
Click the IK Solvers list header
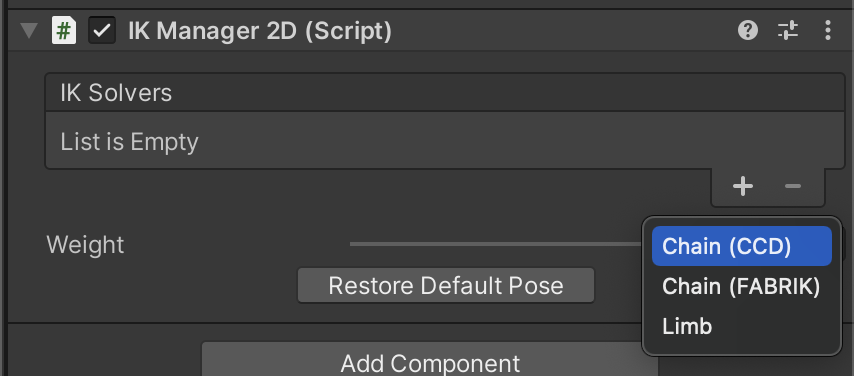pos(444,93)
